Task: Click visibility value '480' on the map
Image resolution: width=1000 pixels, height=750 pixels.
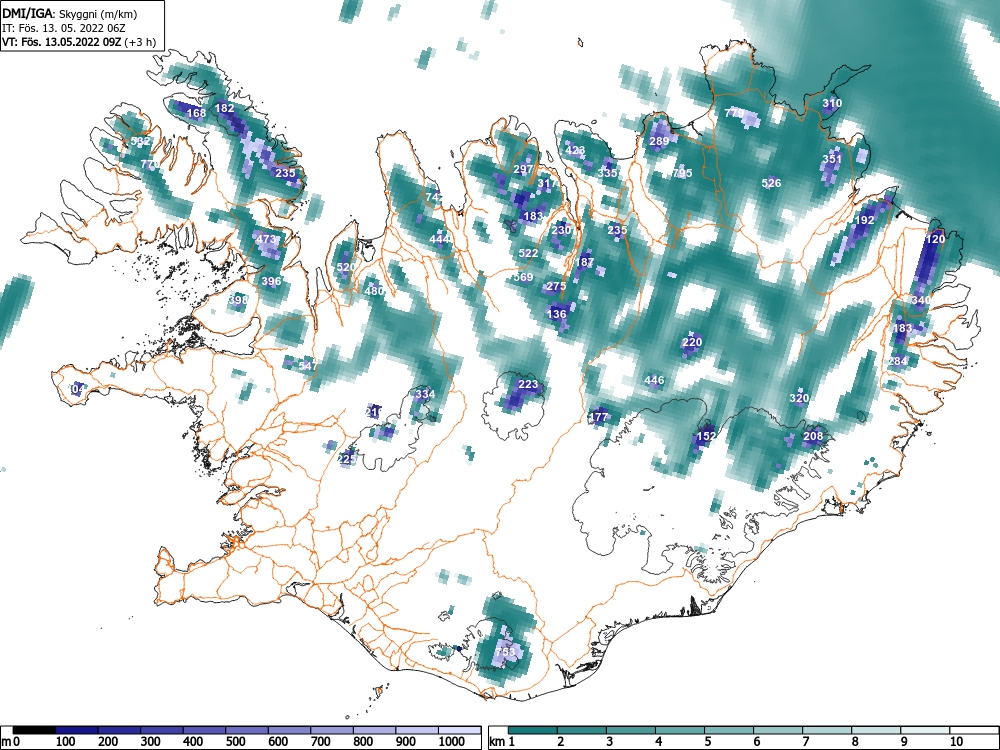Action: (374, 291)
